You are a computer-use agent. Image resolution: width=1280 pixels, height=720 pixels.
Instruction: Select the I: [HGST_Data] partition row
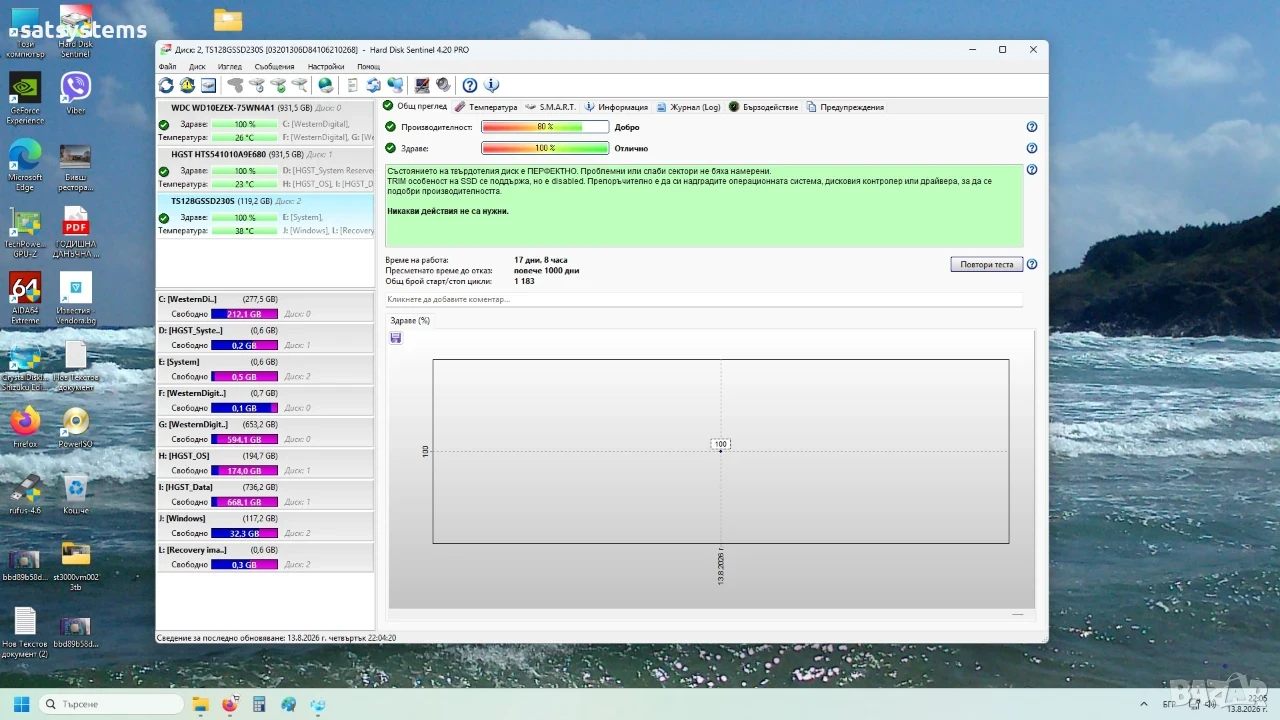(265, 494)
